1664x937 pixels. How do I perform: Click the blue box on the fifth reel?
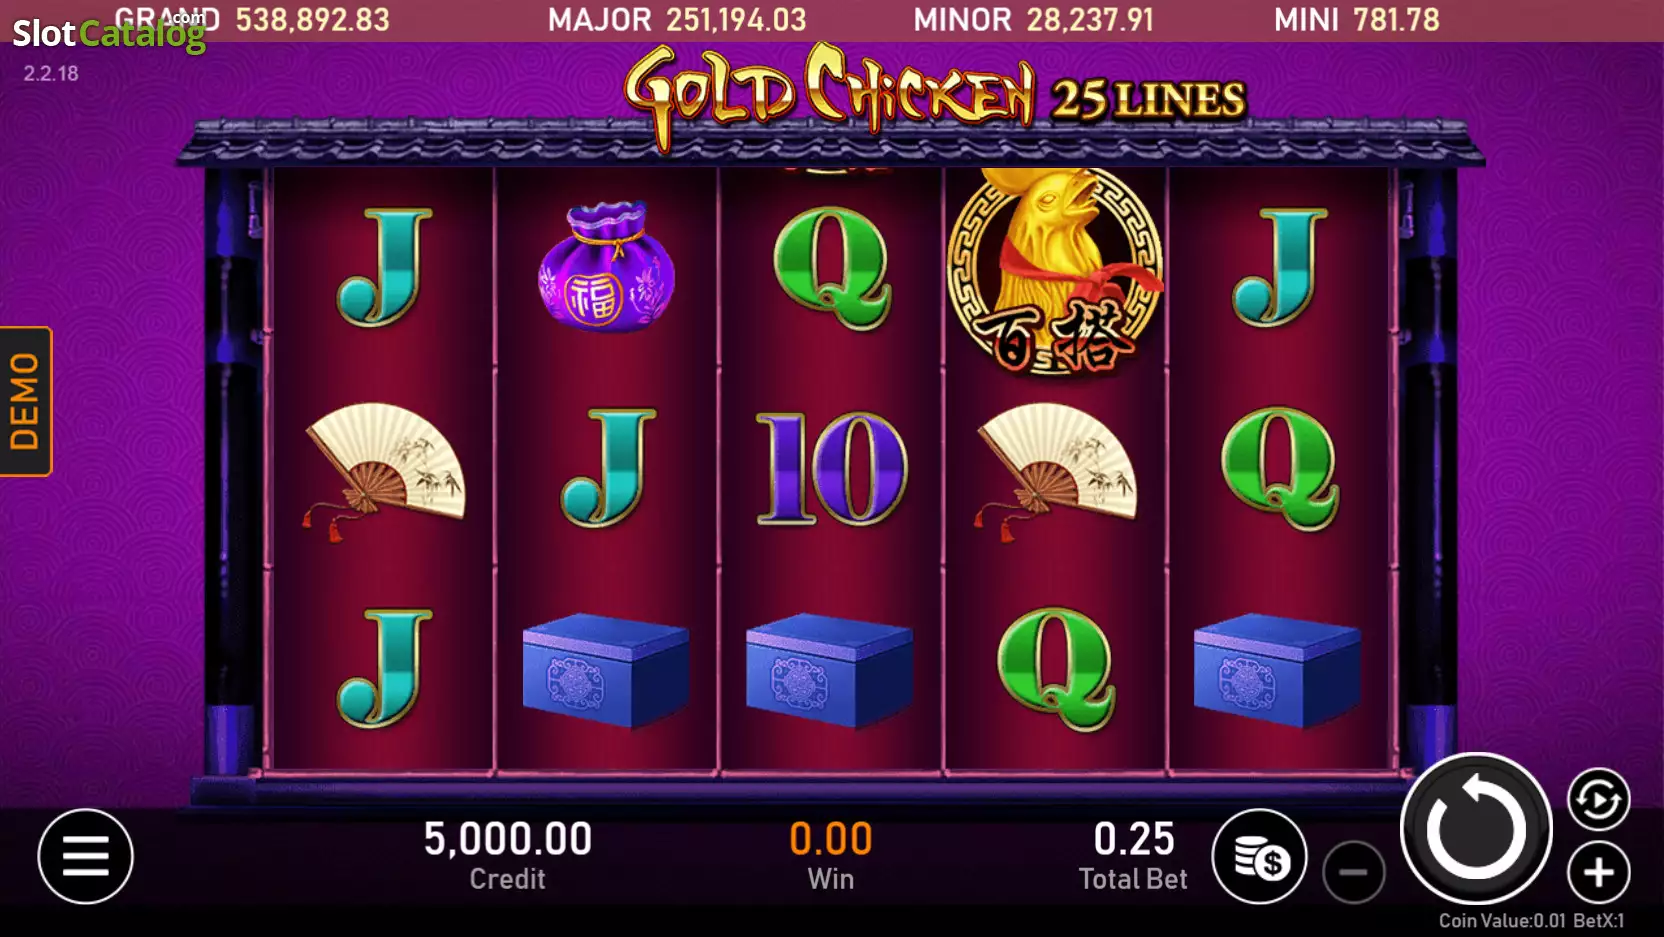coord(1277,670)
